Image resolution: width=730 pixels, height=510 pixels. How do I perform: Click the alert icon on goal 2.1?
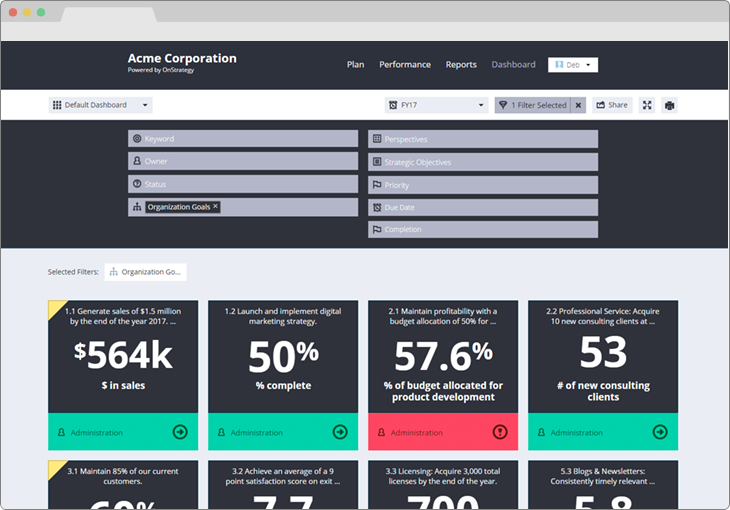pyautogui.click(x=500, y=432)
